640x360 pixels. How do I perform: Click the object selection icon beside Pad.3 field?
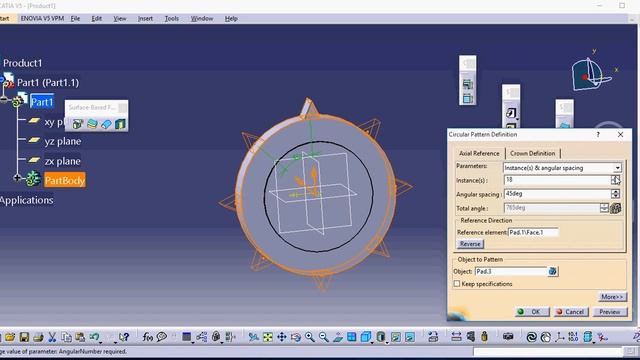pyautogui.click(x=553, y=271)
